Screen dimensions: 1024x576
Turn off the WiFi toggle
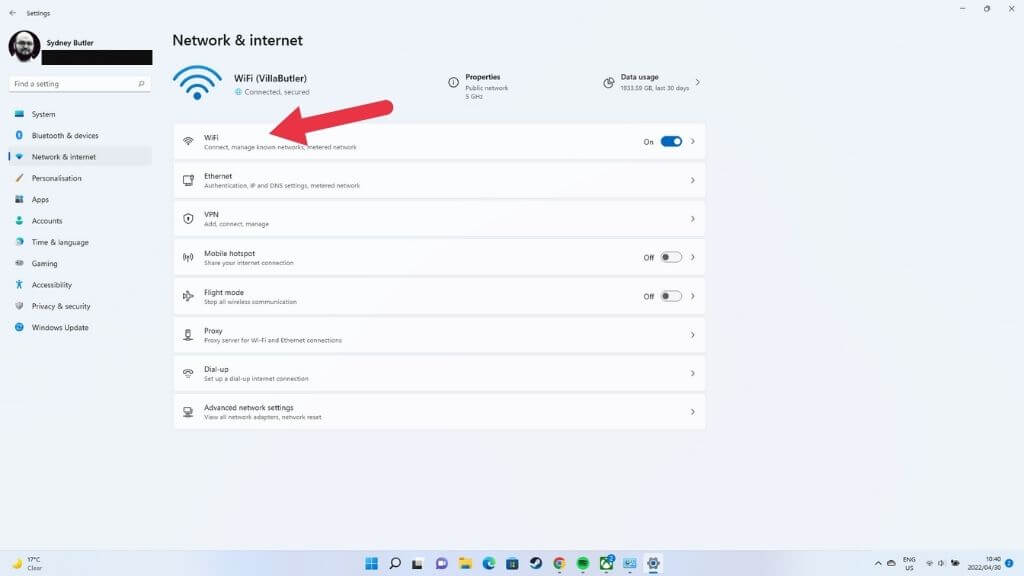tap(671, 142)
